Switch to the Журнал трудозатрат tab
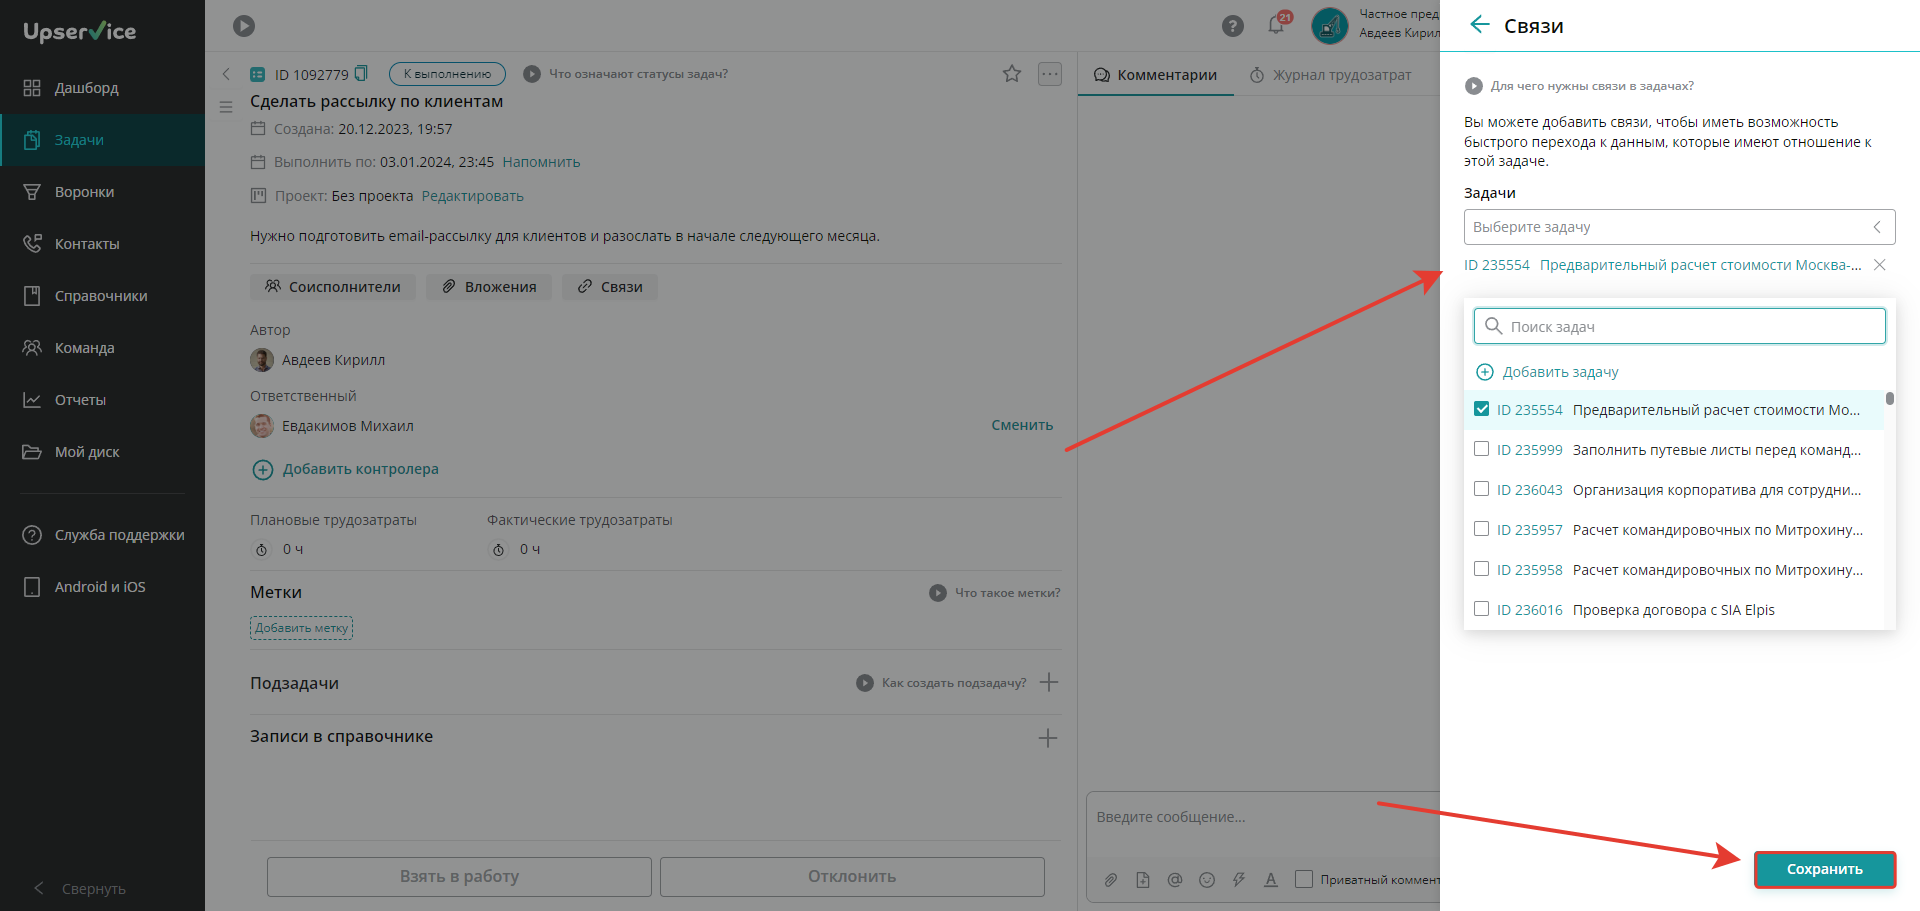Screen dimensions: 1920x911 coord(1331,75)
